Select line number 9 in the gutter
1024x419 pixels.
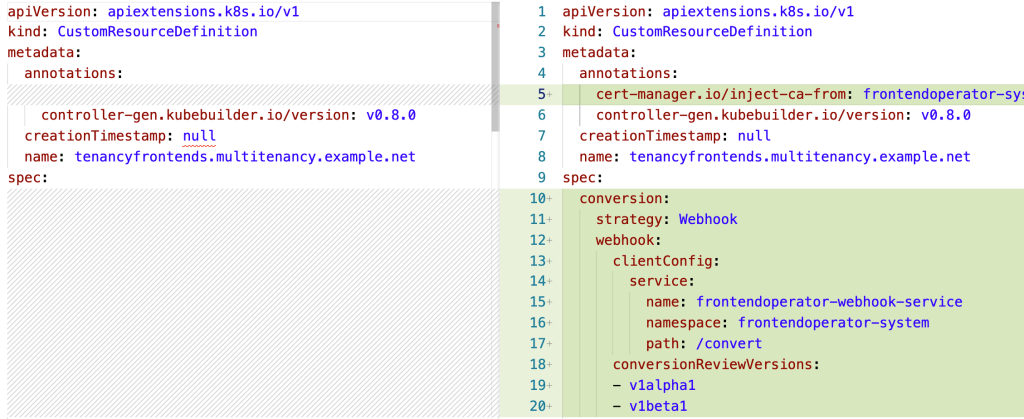coord(541,177)
